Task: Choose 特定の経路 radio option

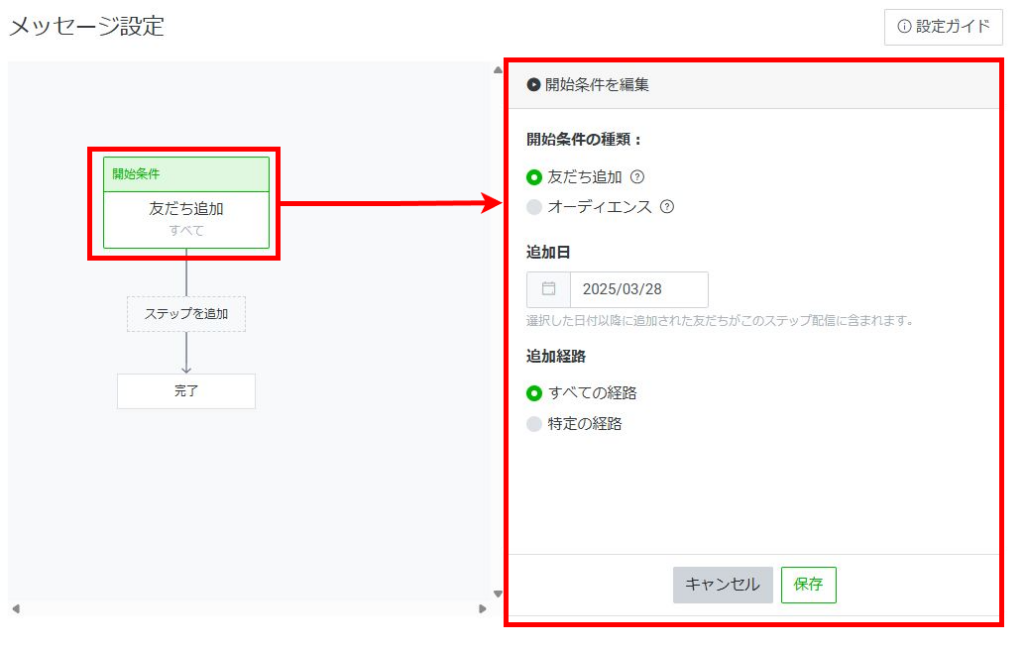Action: coord(534,424)
